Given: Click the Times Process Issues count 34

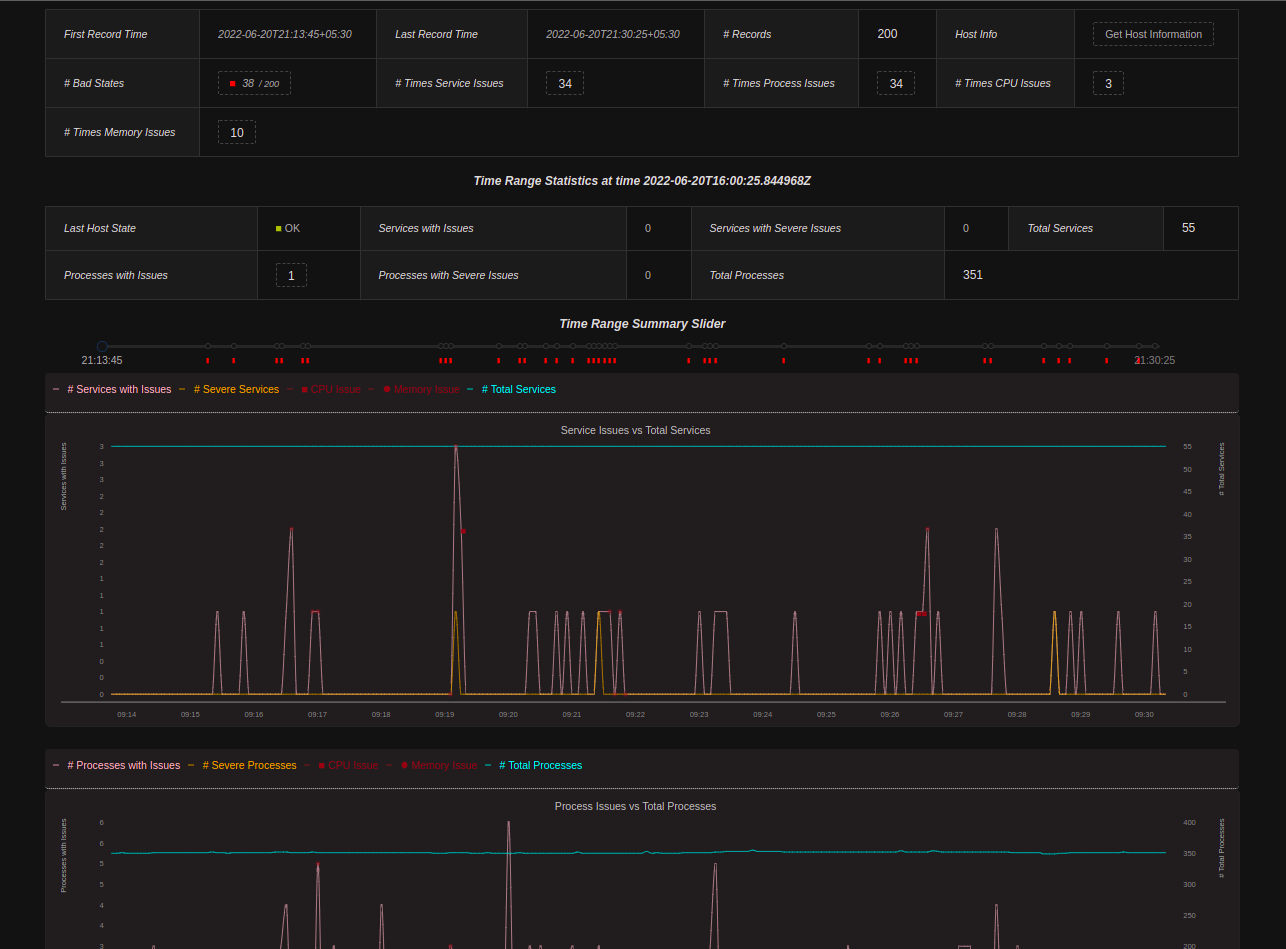Looking at the screenshot, I should coord(896,83).
